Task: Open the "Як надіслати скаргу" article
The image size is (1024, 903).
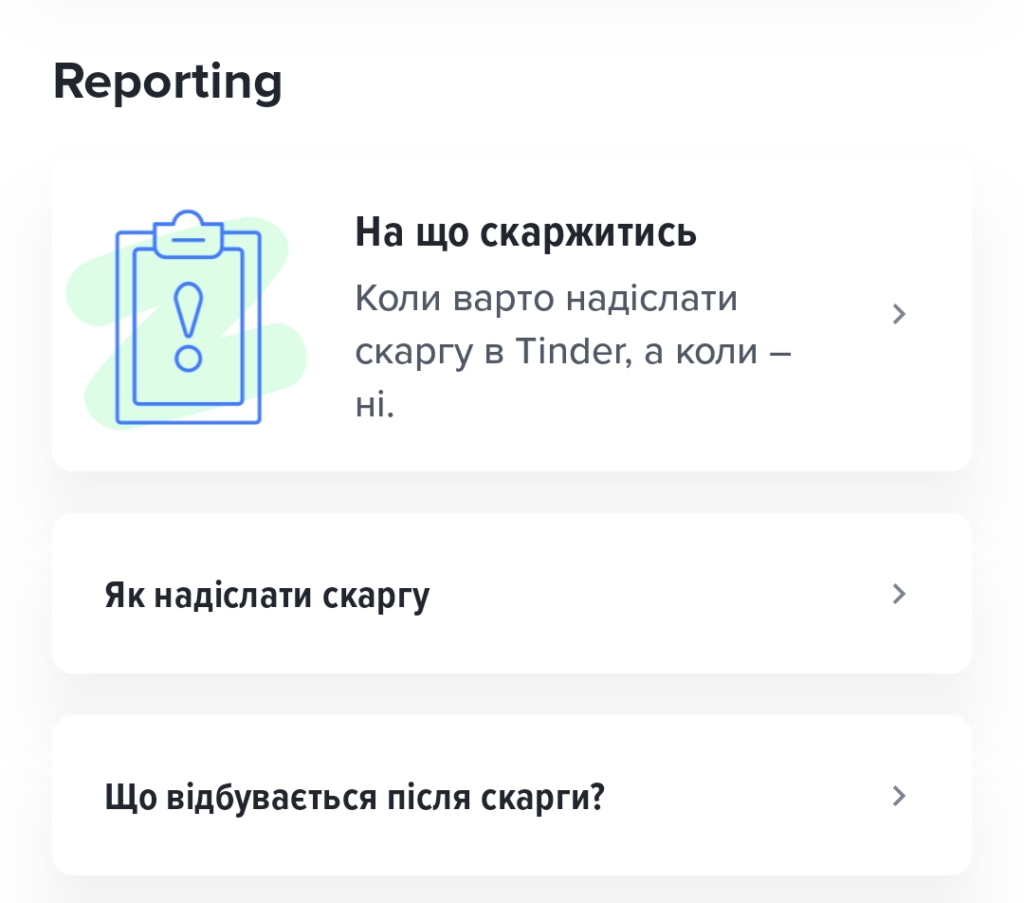Action: pos(267,596)
